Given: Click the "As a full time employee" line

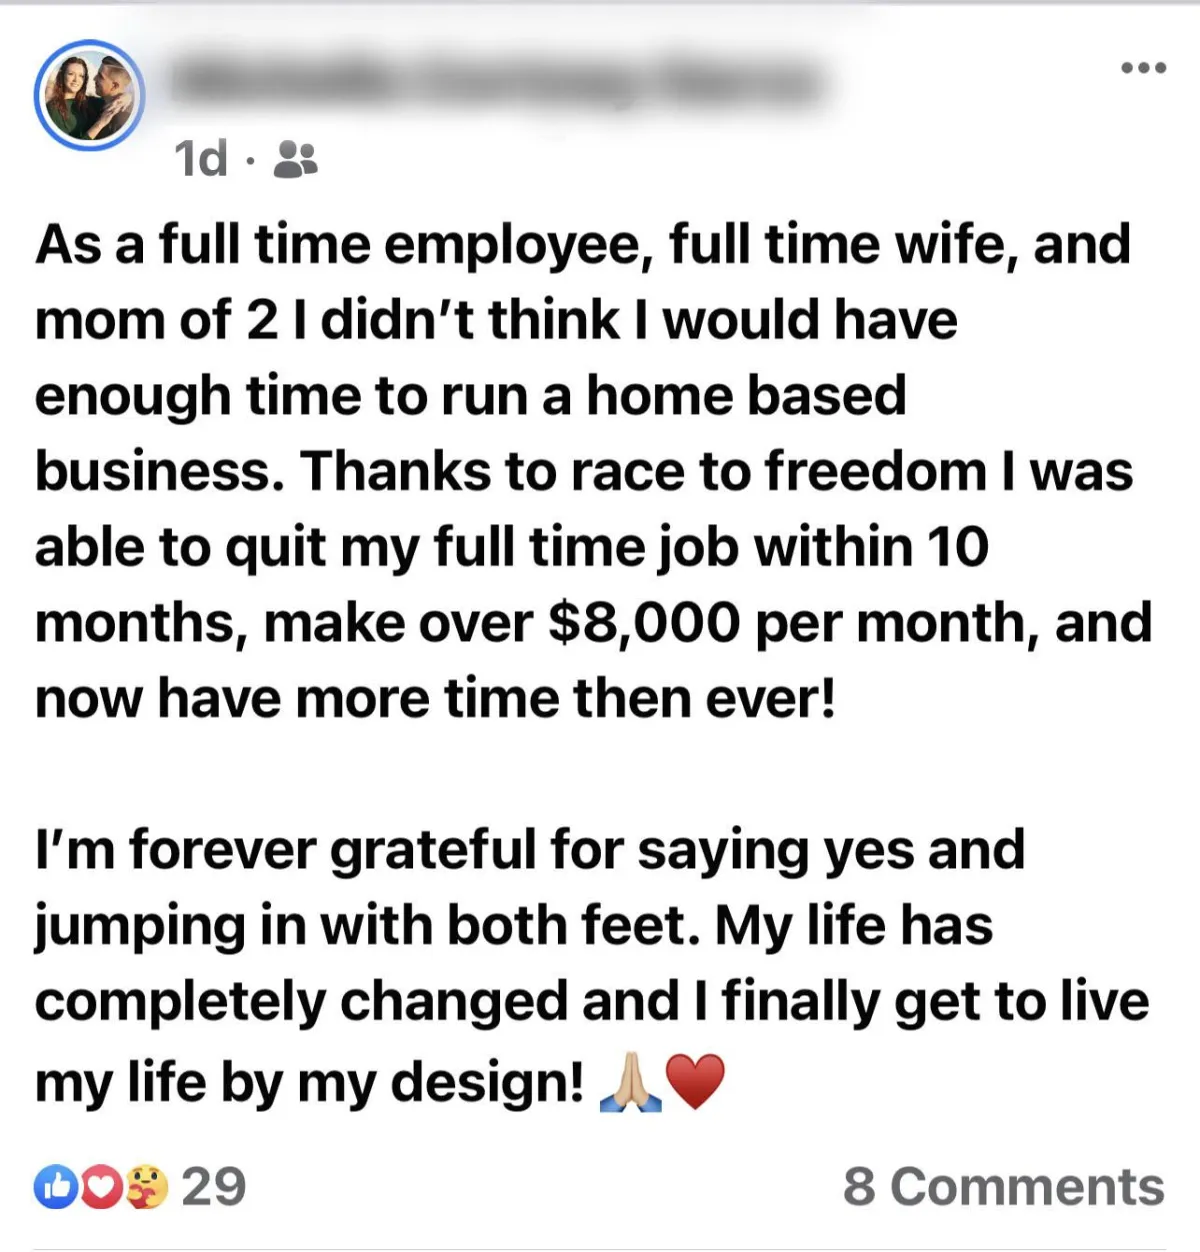Looking at the screenshot, I should tap(344, 245).
